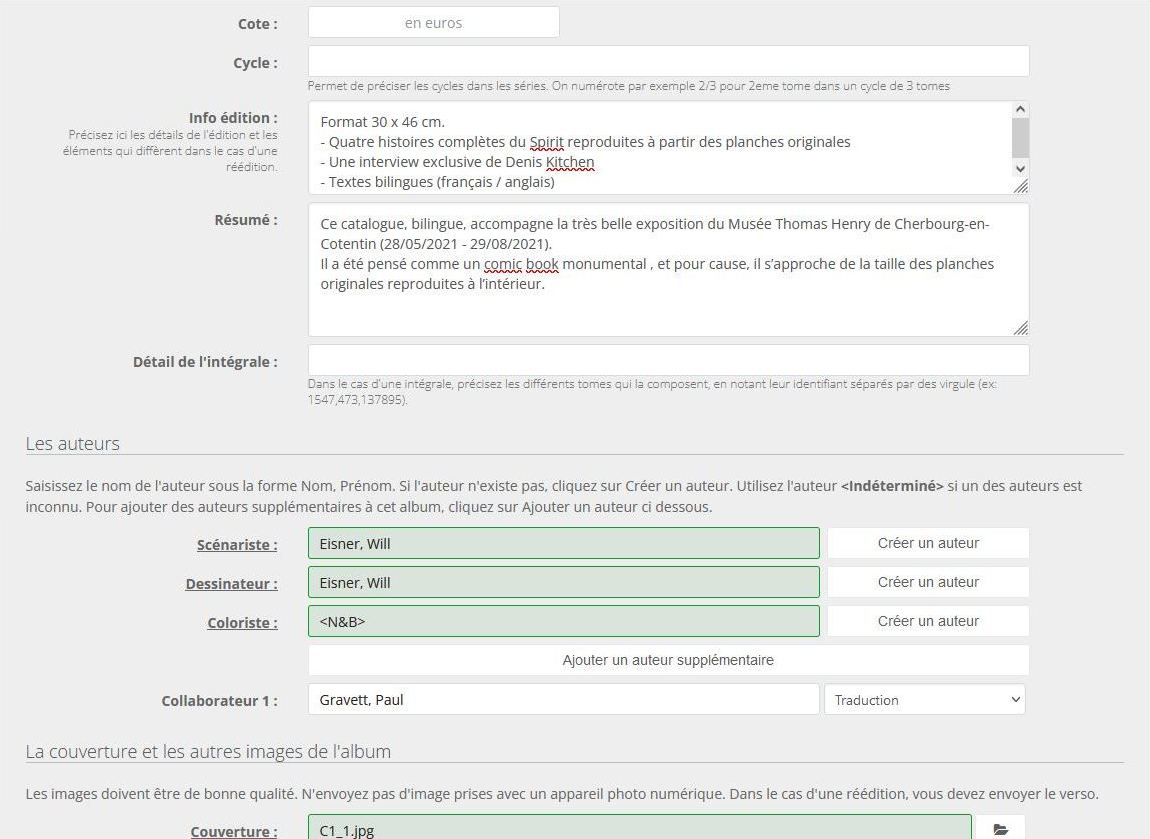Click the Scénariste label link
Viewport: 1150px width, 839px height.
[237, 545]
